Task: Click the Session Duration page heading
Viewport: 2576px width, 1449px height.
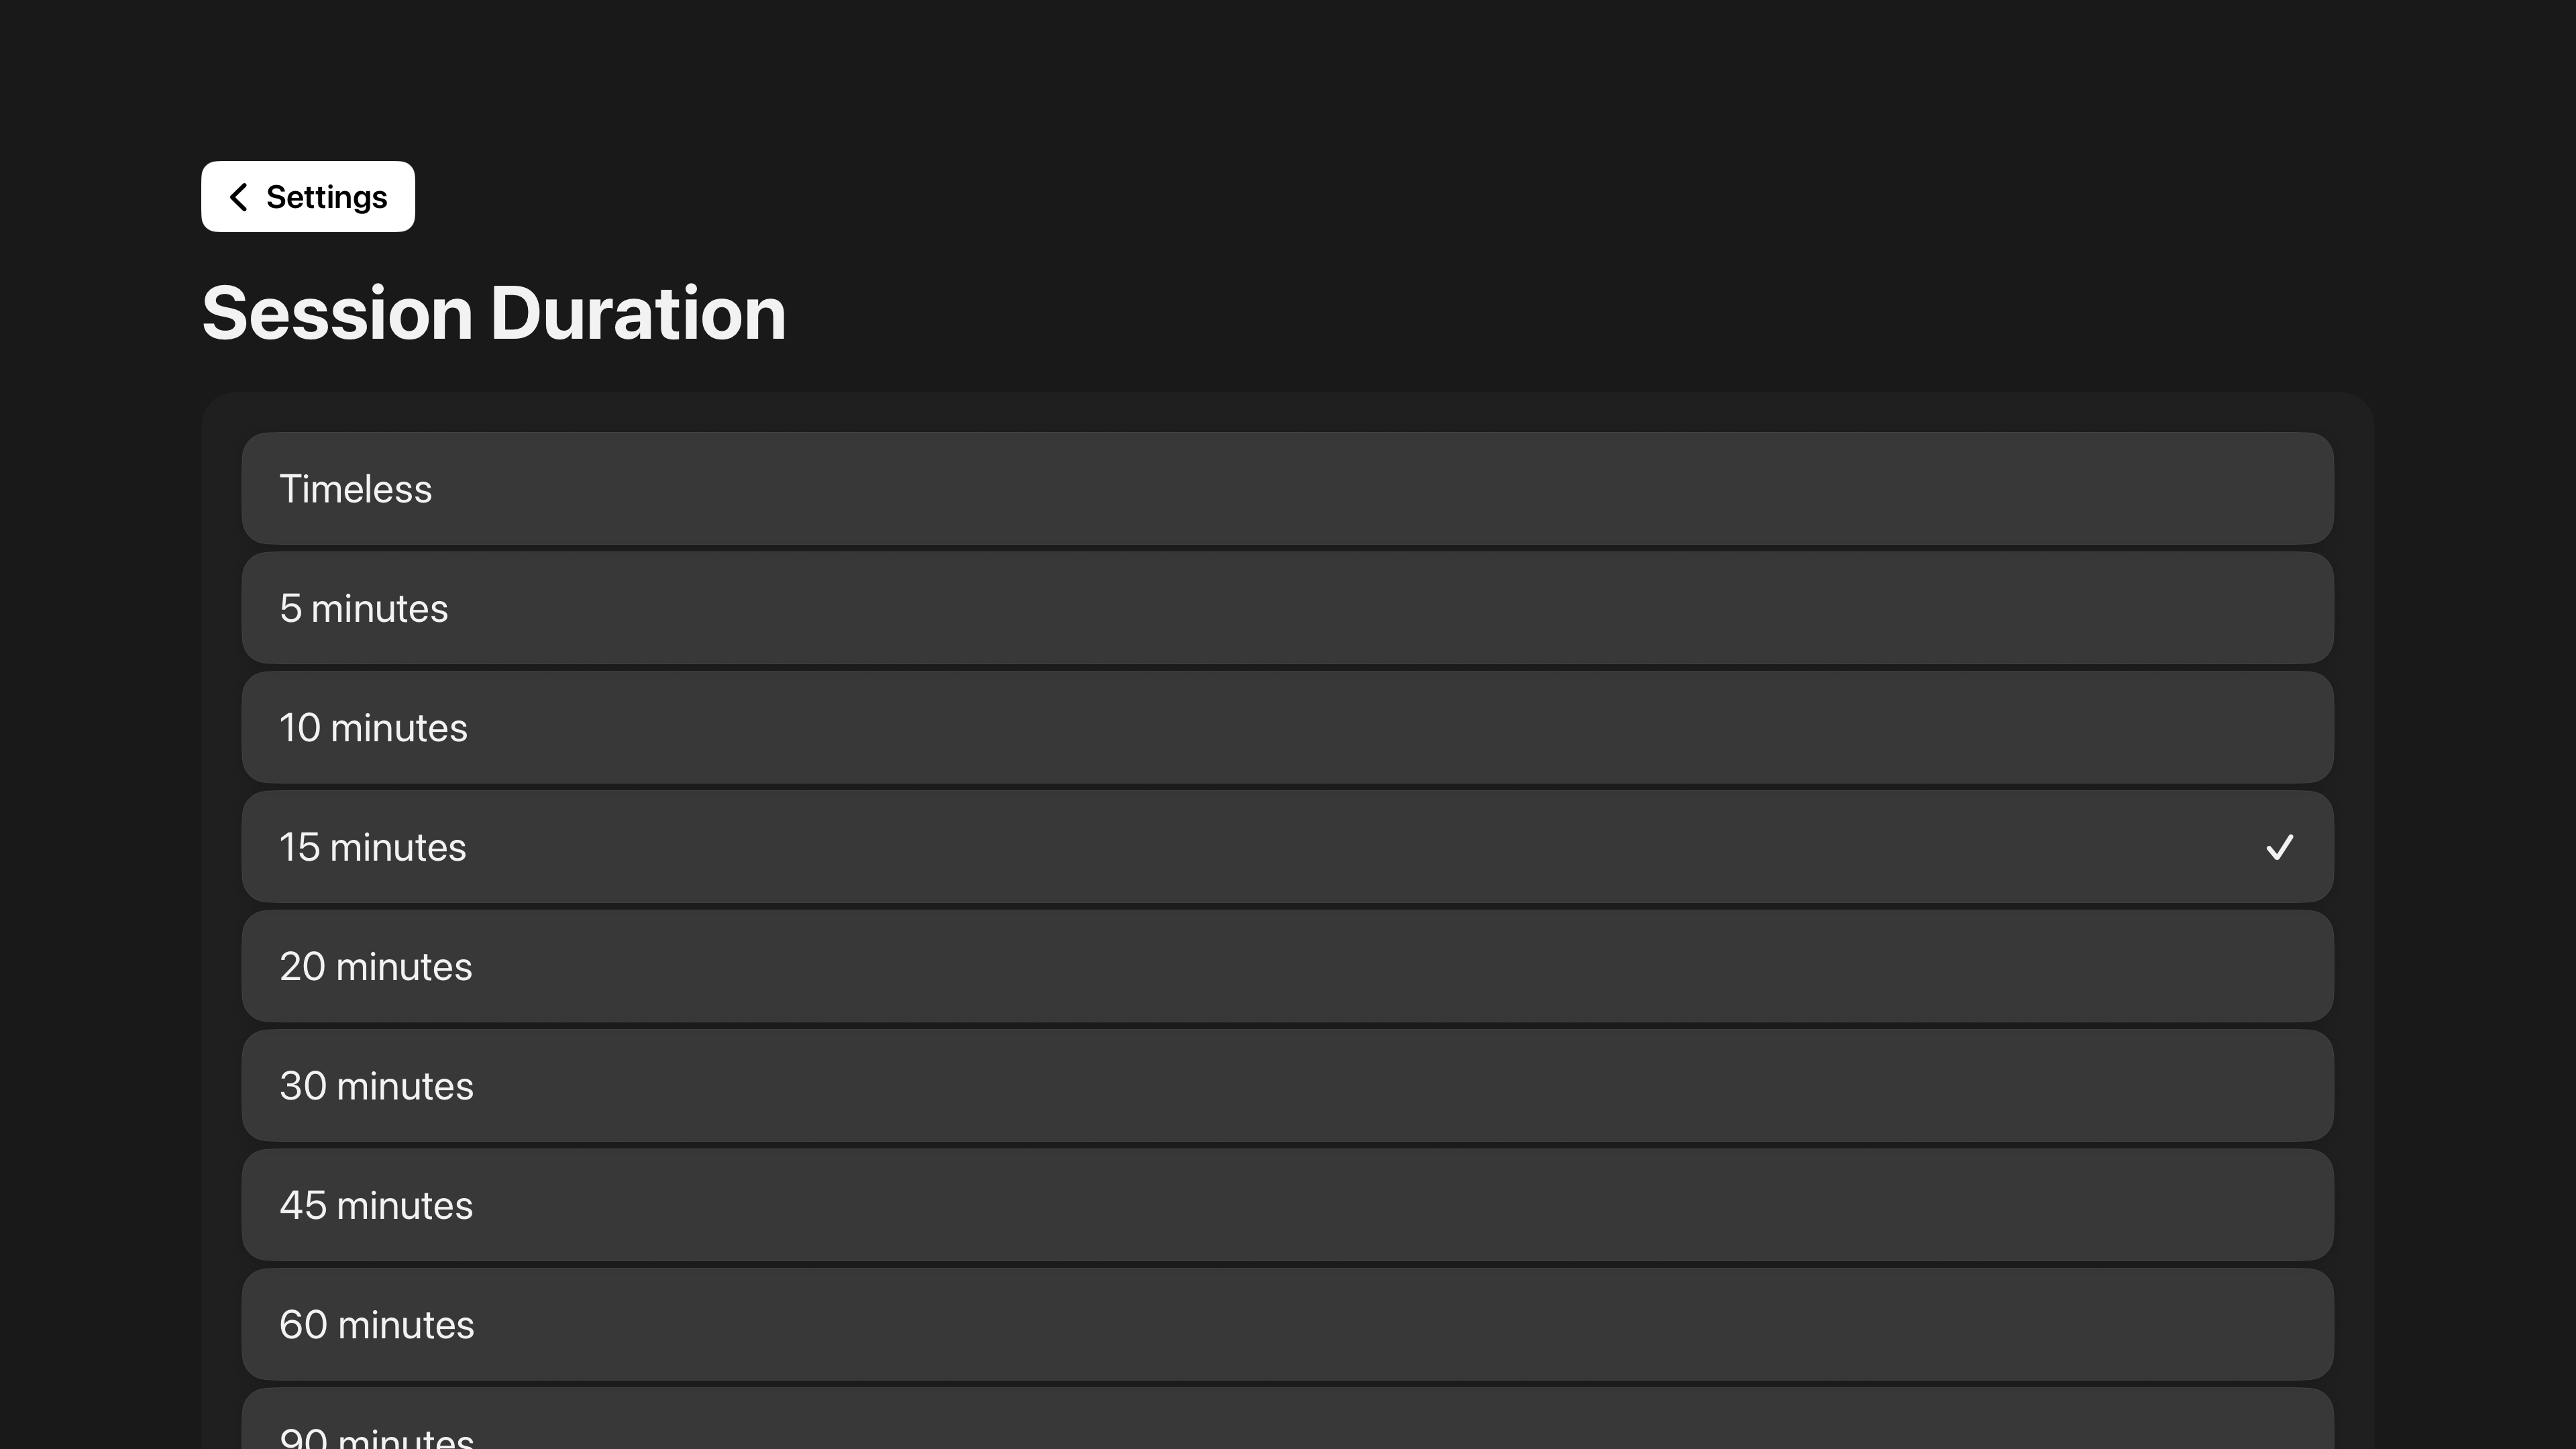Action: click(494, 313)
